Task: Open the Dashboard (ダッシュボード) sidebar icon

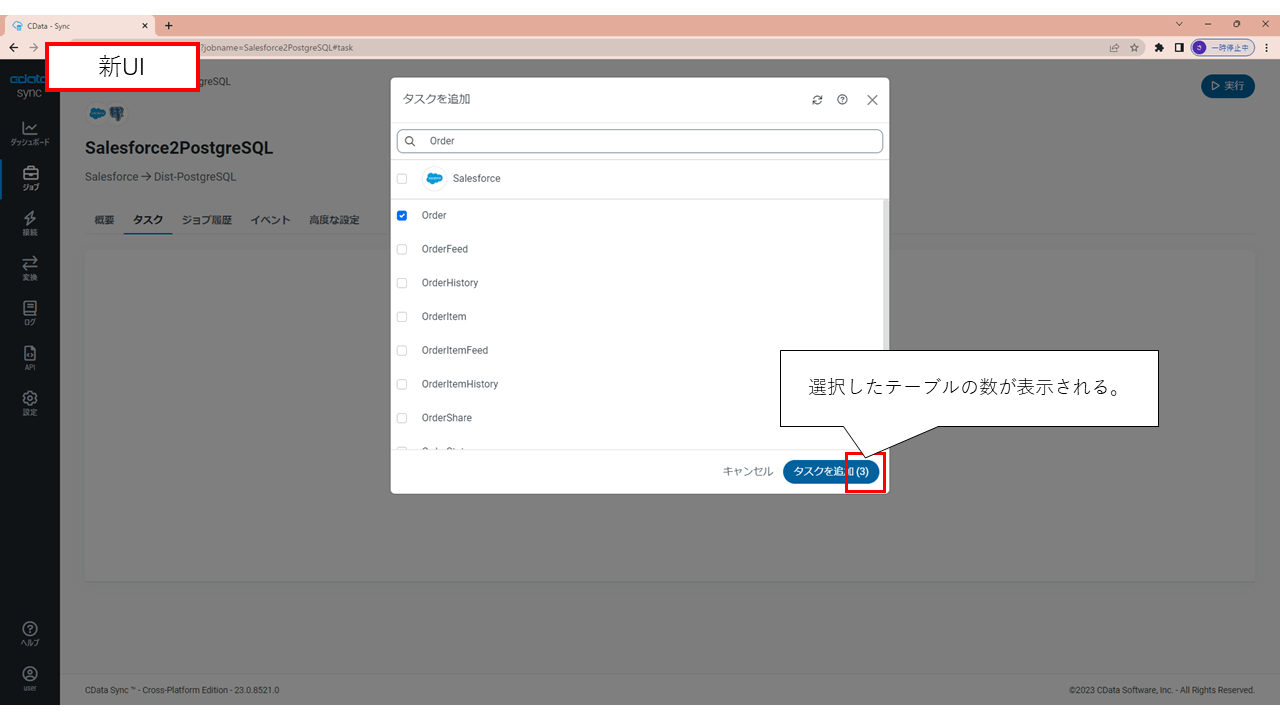Action: 30,133
